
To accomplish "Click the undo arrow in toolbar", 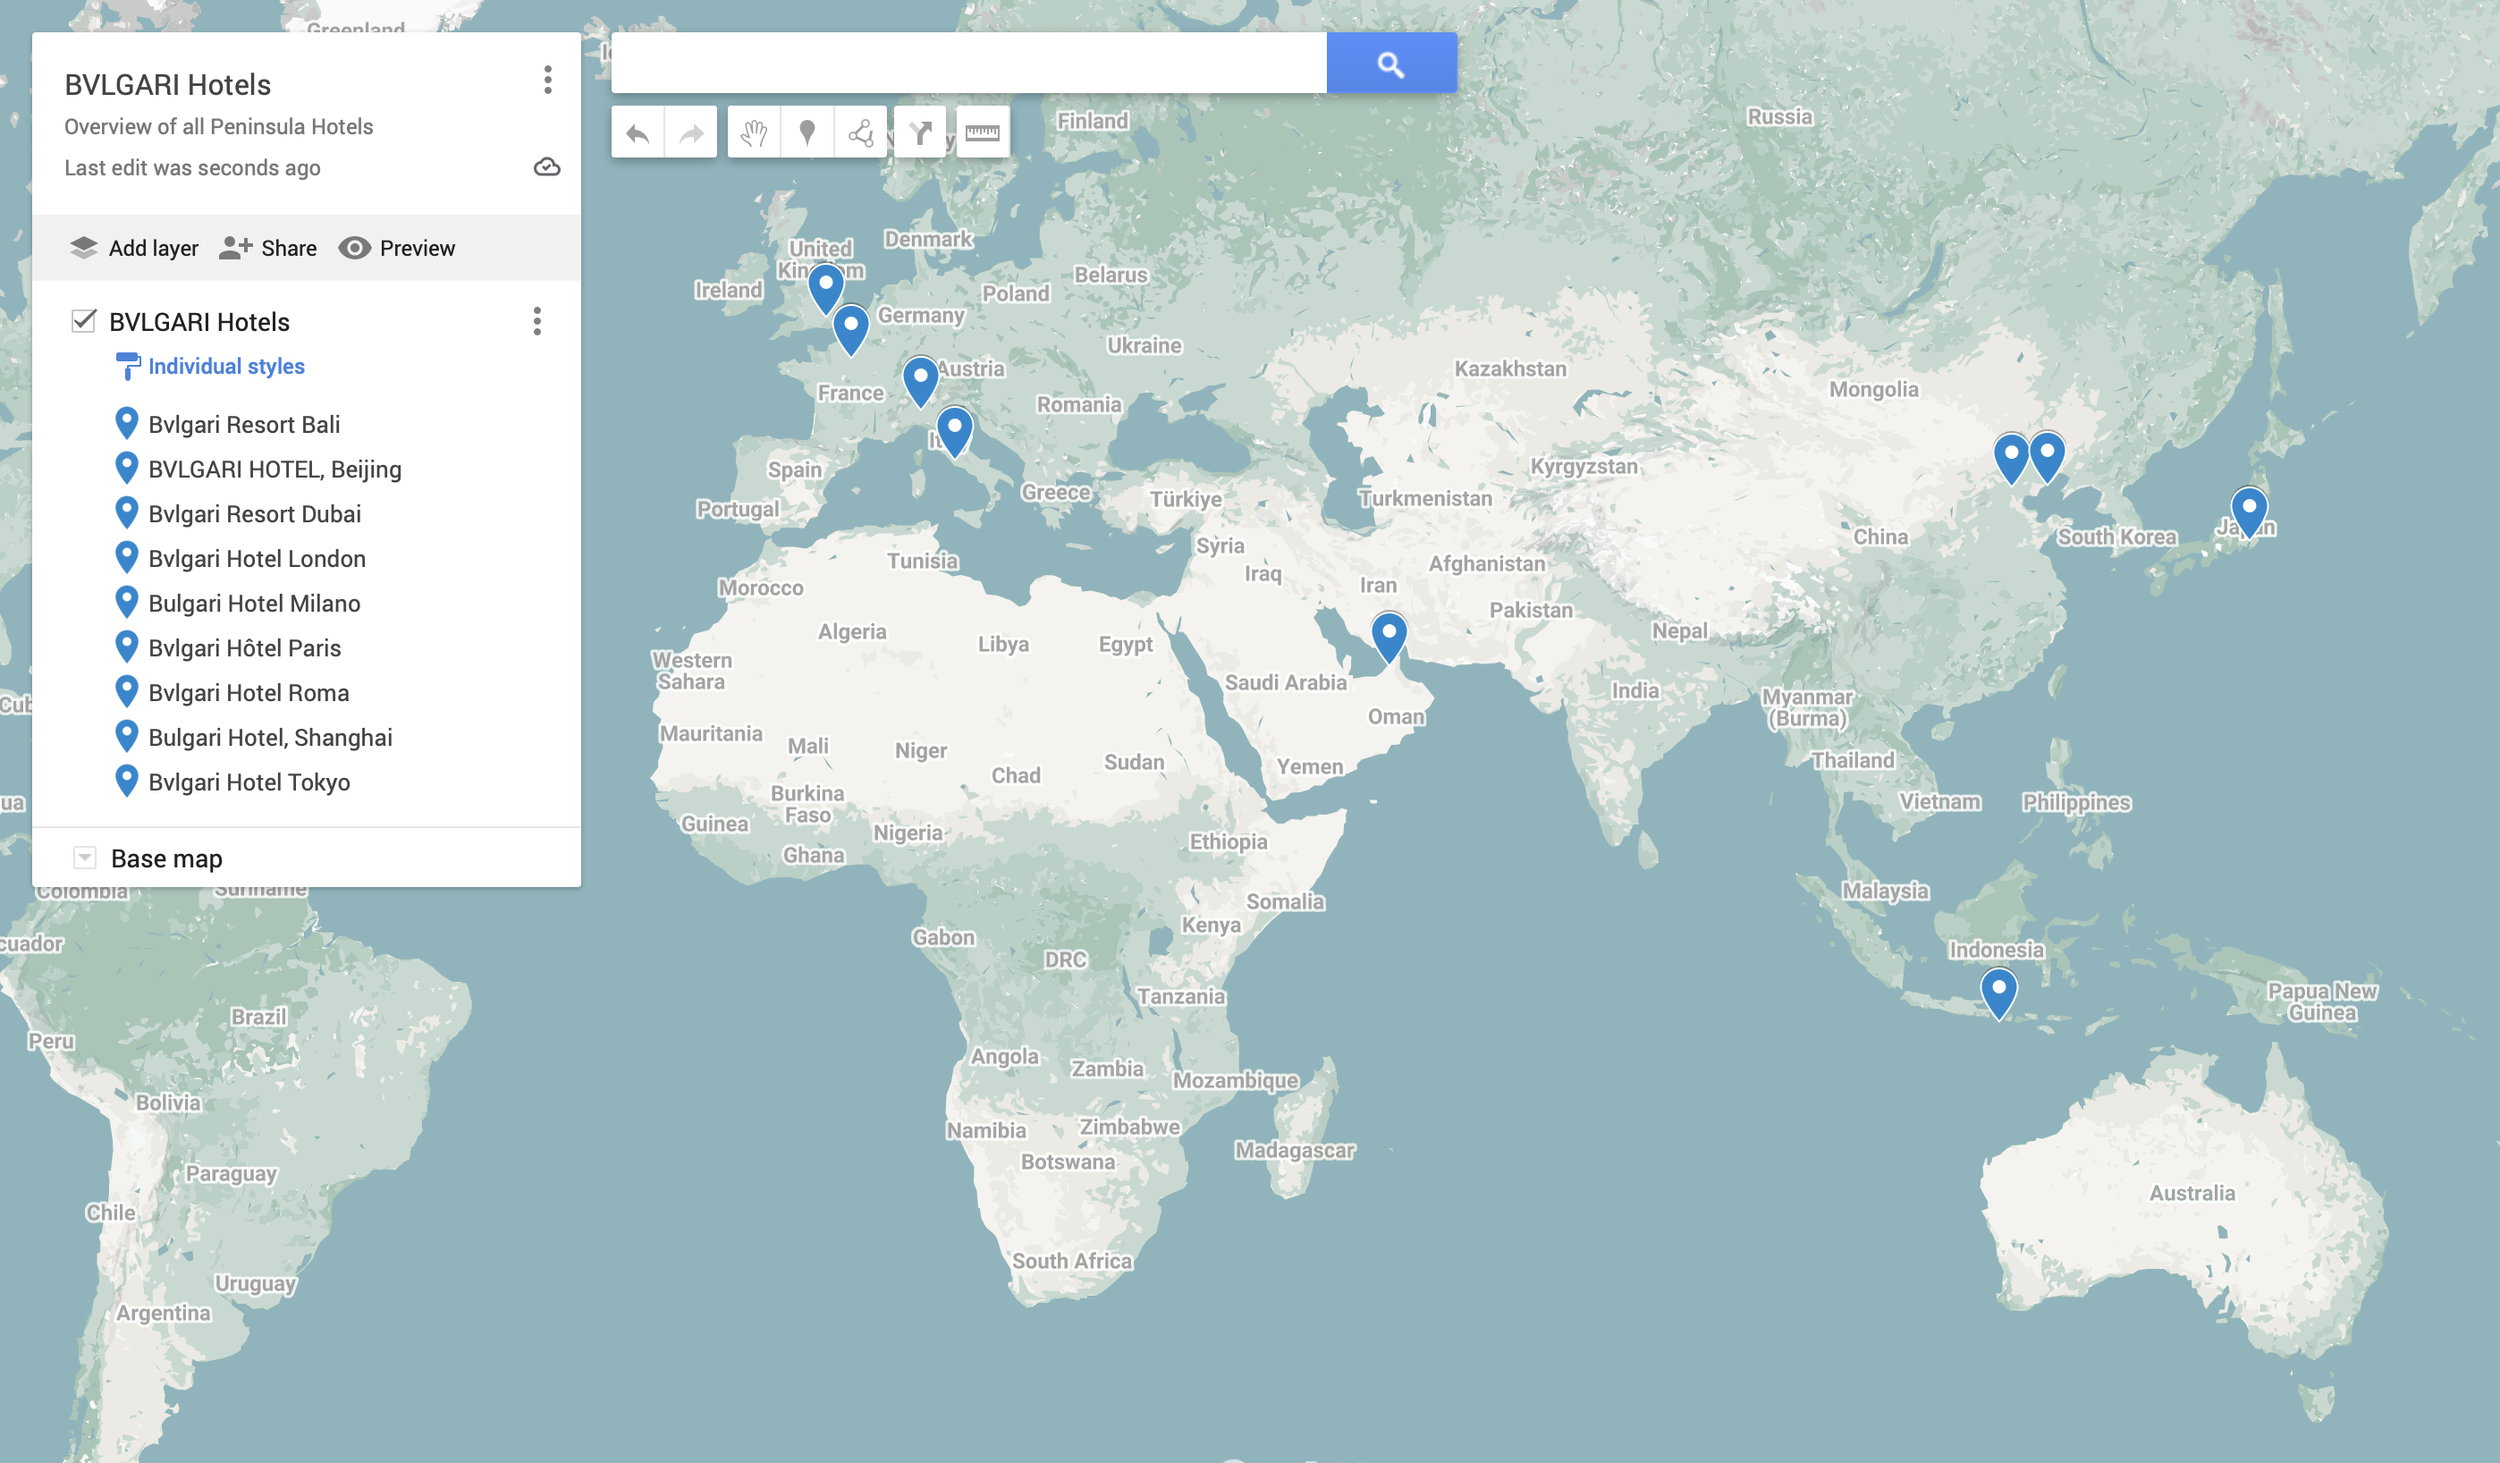I will 638,133.
